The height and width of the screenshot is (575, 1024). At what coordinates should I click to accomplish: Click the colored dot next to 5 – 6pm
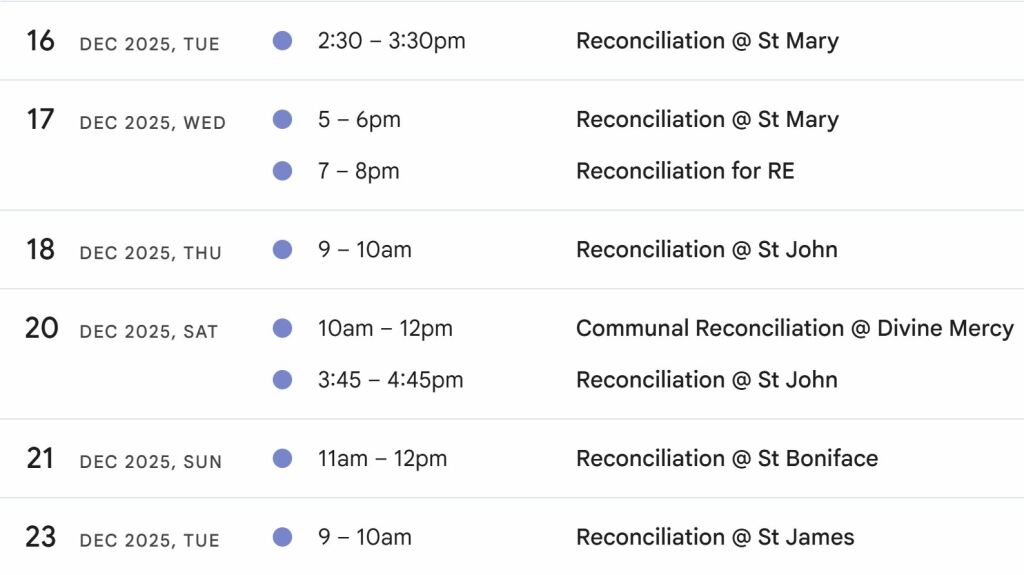click(x=282, y=120)
